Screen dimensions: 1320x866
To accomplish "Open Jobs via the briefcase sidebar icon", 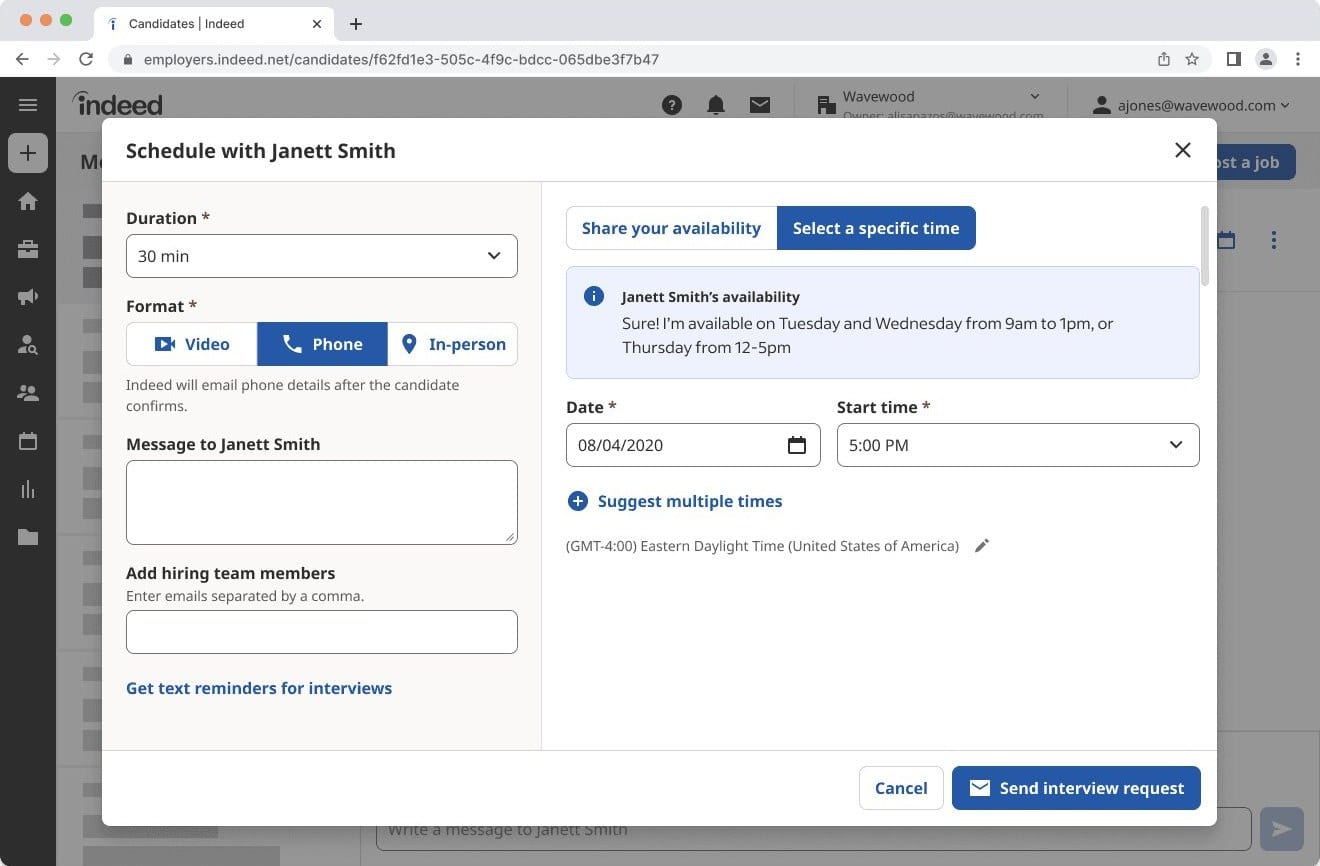I will tap(28, 250).
